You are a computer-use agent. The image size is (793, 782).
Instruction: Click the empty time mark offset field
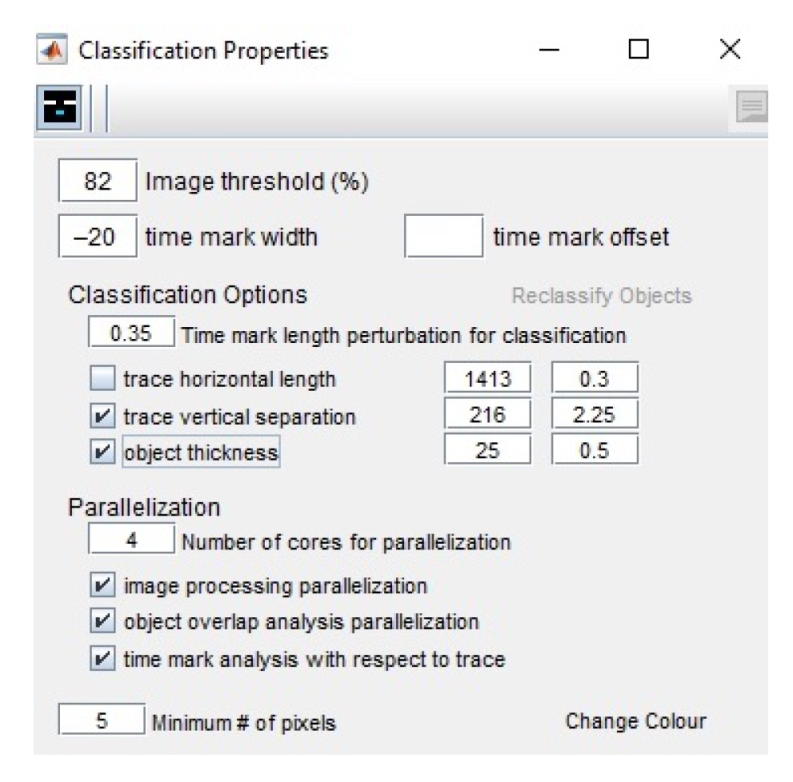click(x=443, y=238)
